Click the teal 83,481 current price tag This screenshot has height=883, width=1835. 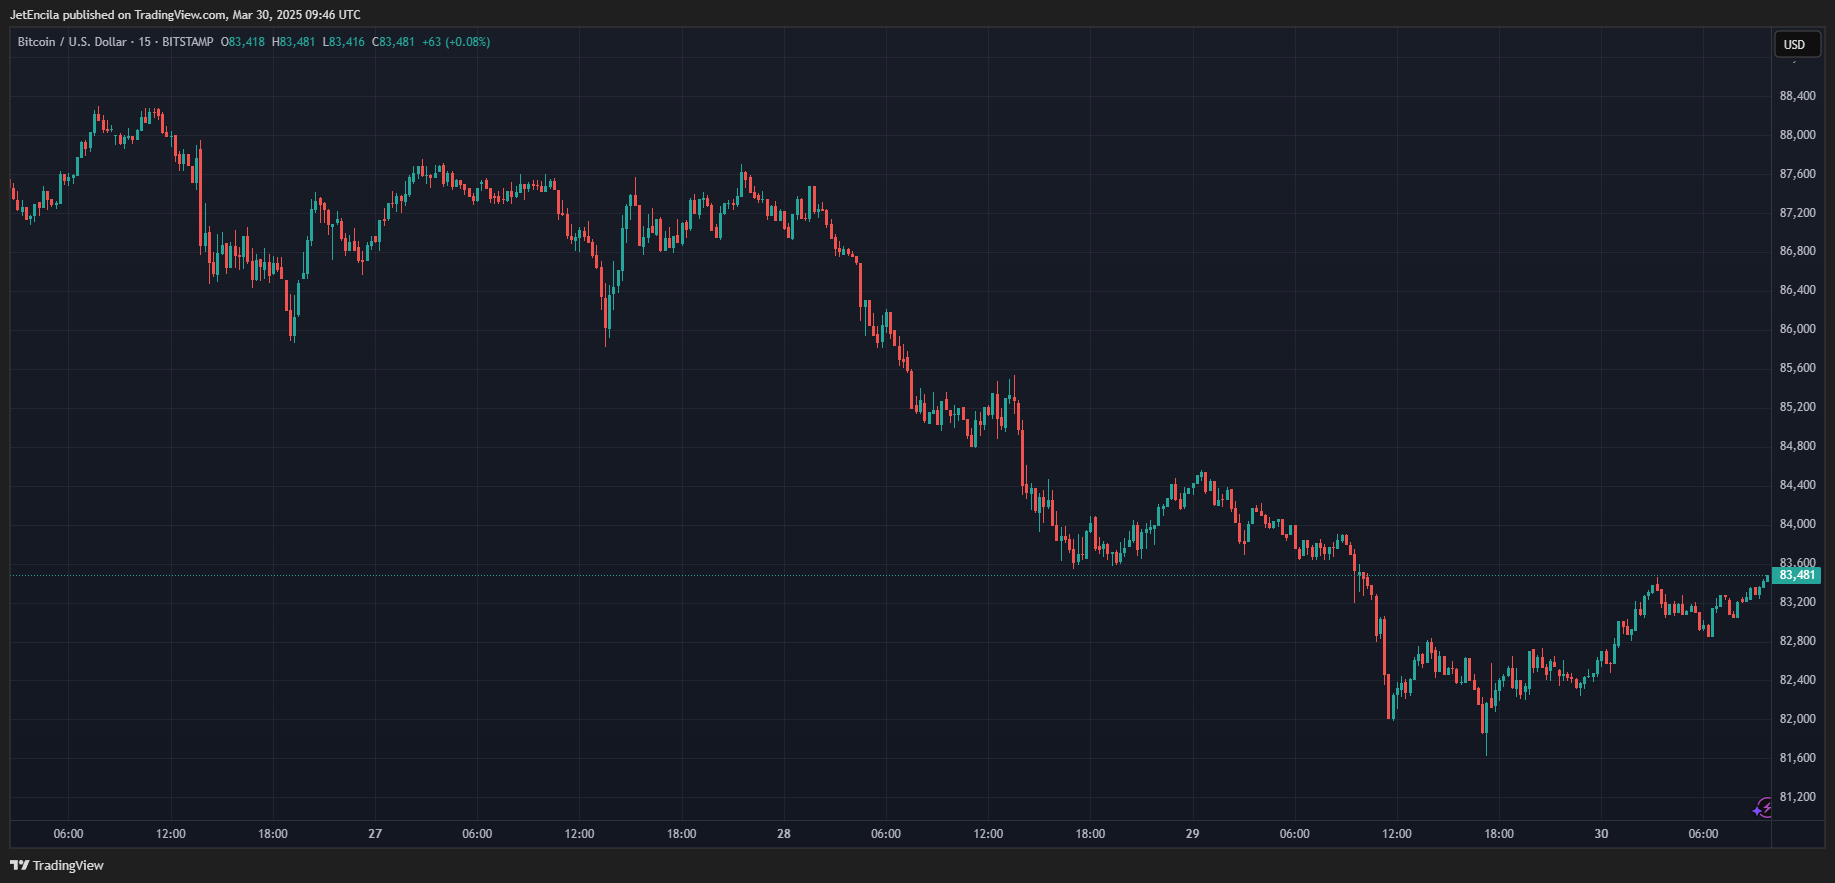[1797, 575]
